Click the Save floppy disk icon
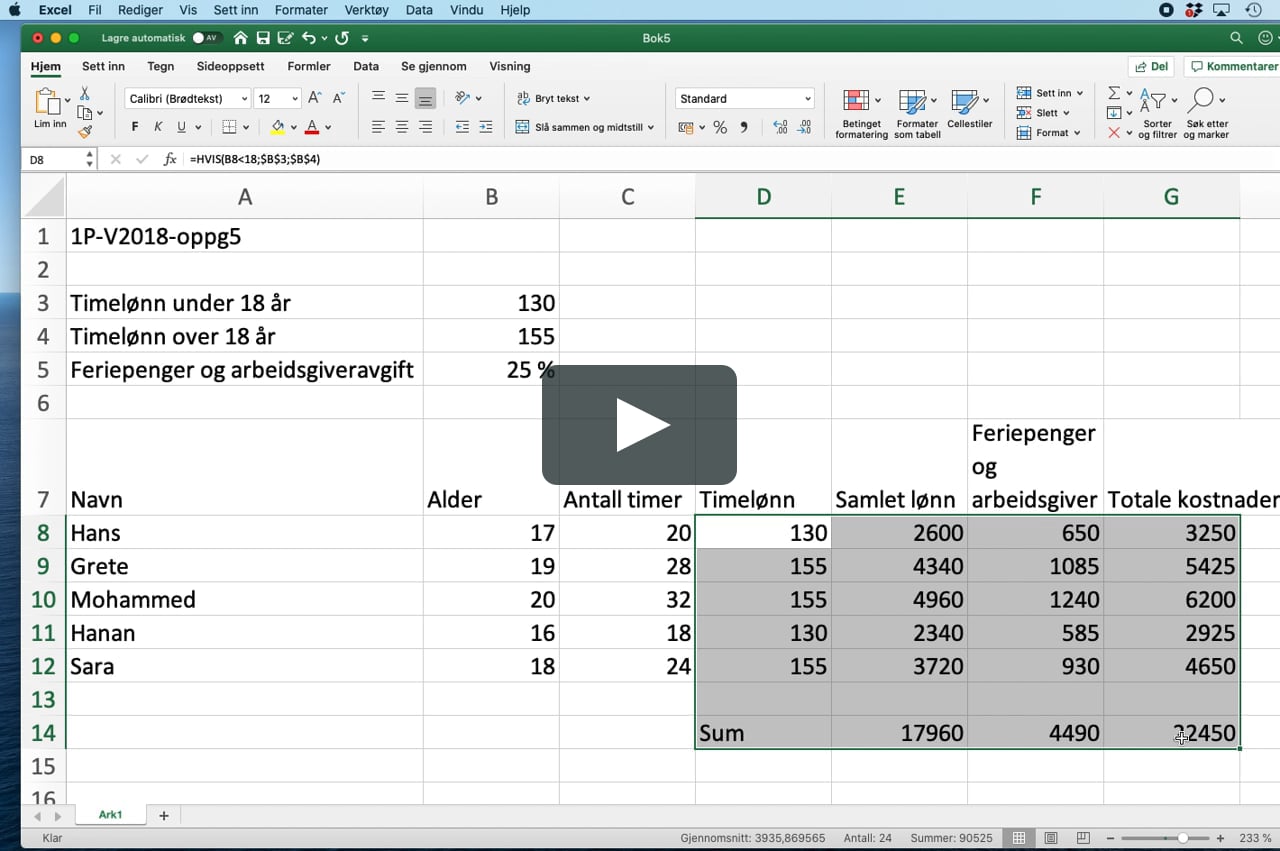Viewport: 1280px width, 851px height. tap(263, 38)
